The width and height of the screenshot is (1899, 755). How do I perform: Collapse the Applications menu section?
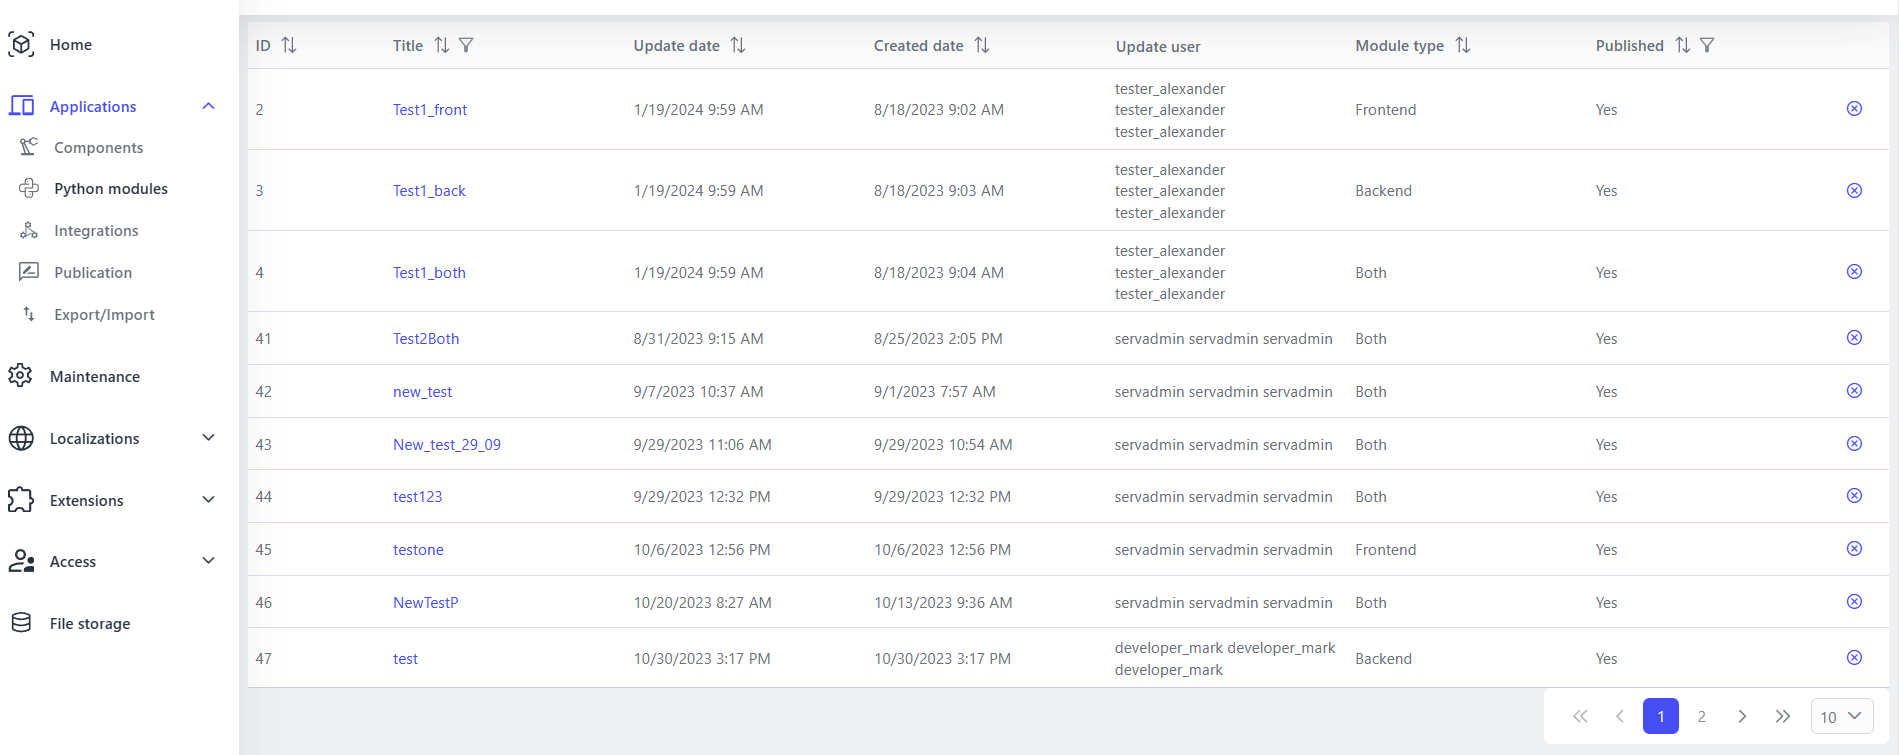point(208,106)
